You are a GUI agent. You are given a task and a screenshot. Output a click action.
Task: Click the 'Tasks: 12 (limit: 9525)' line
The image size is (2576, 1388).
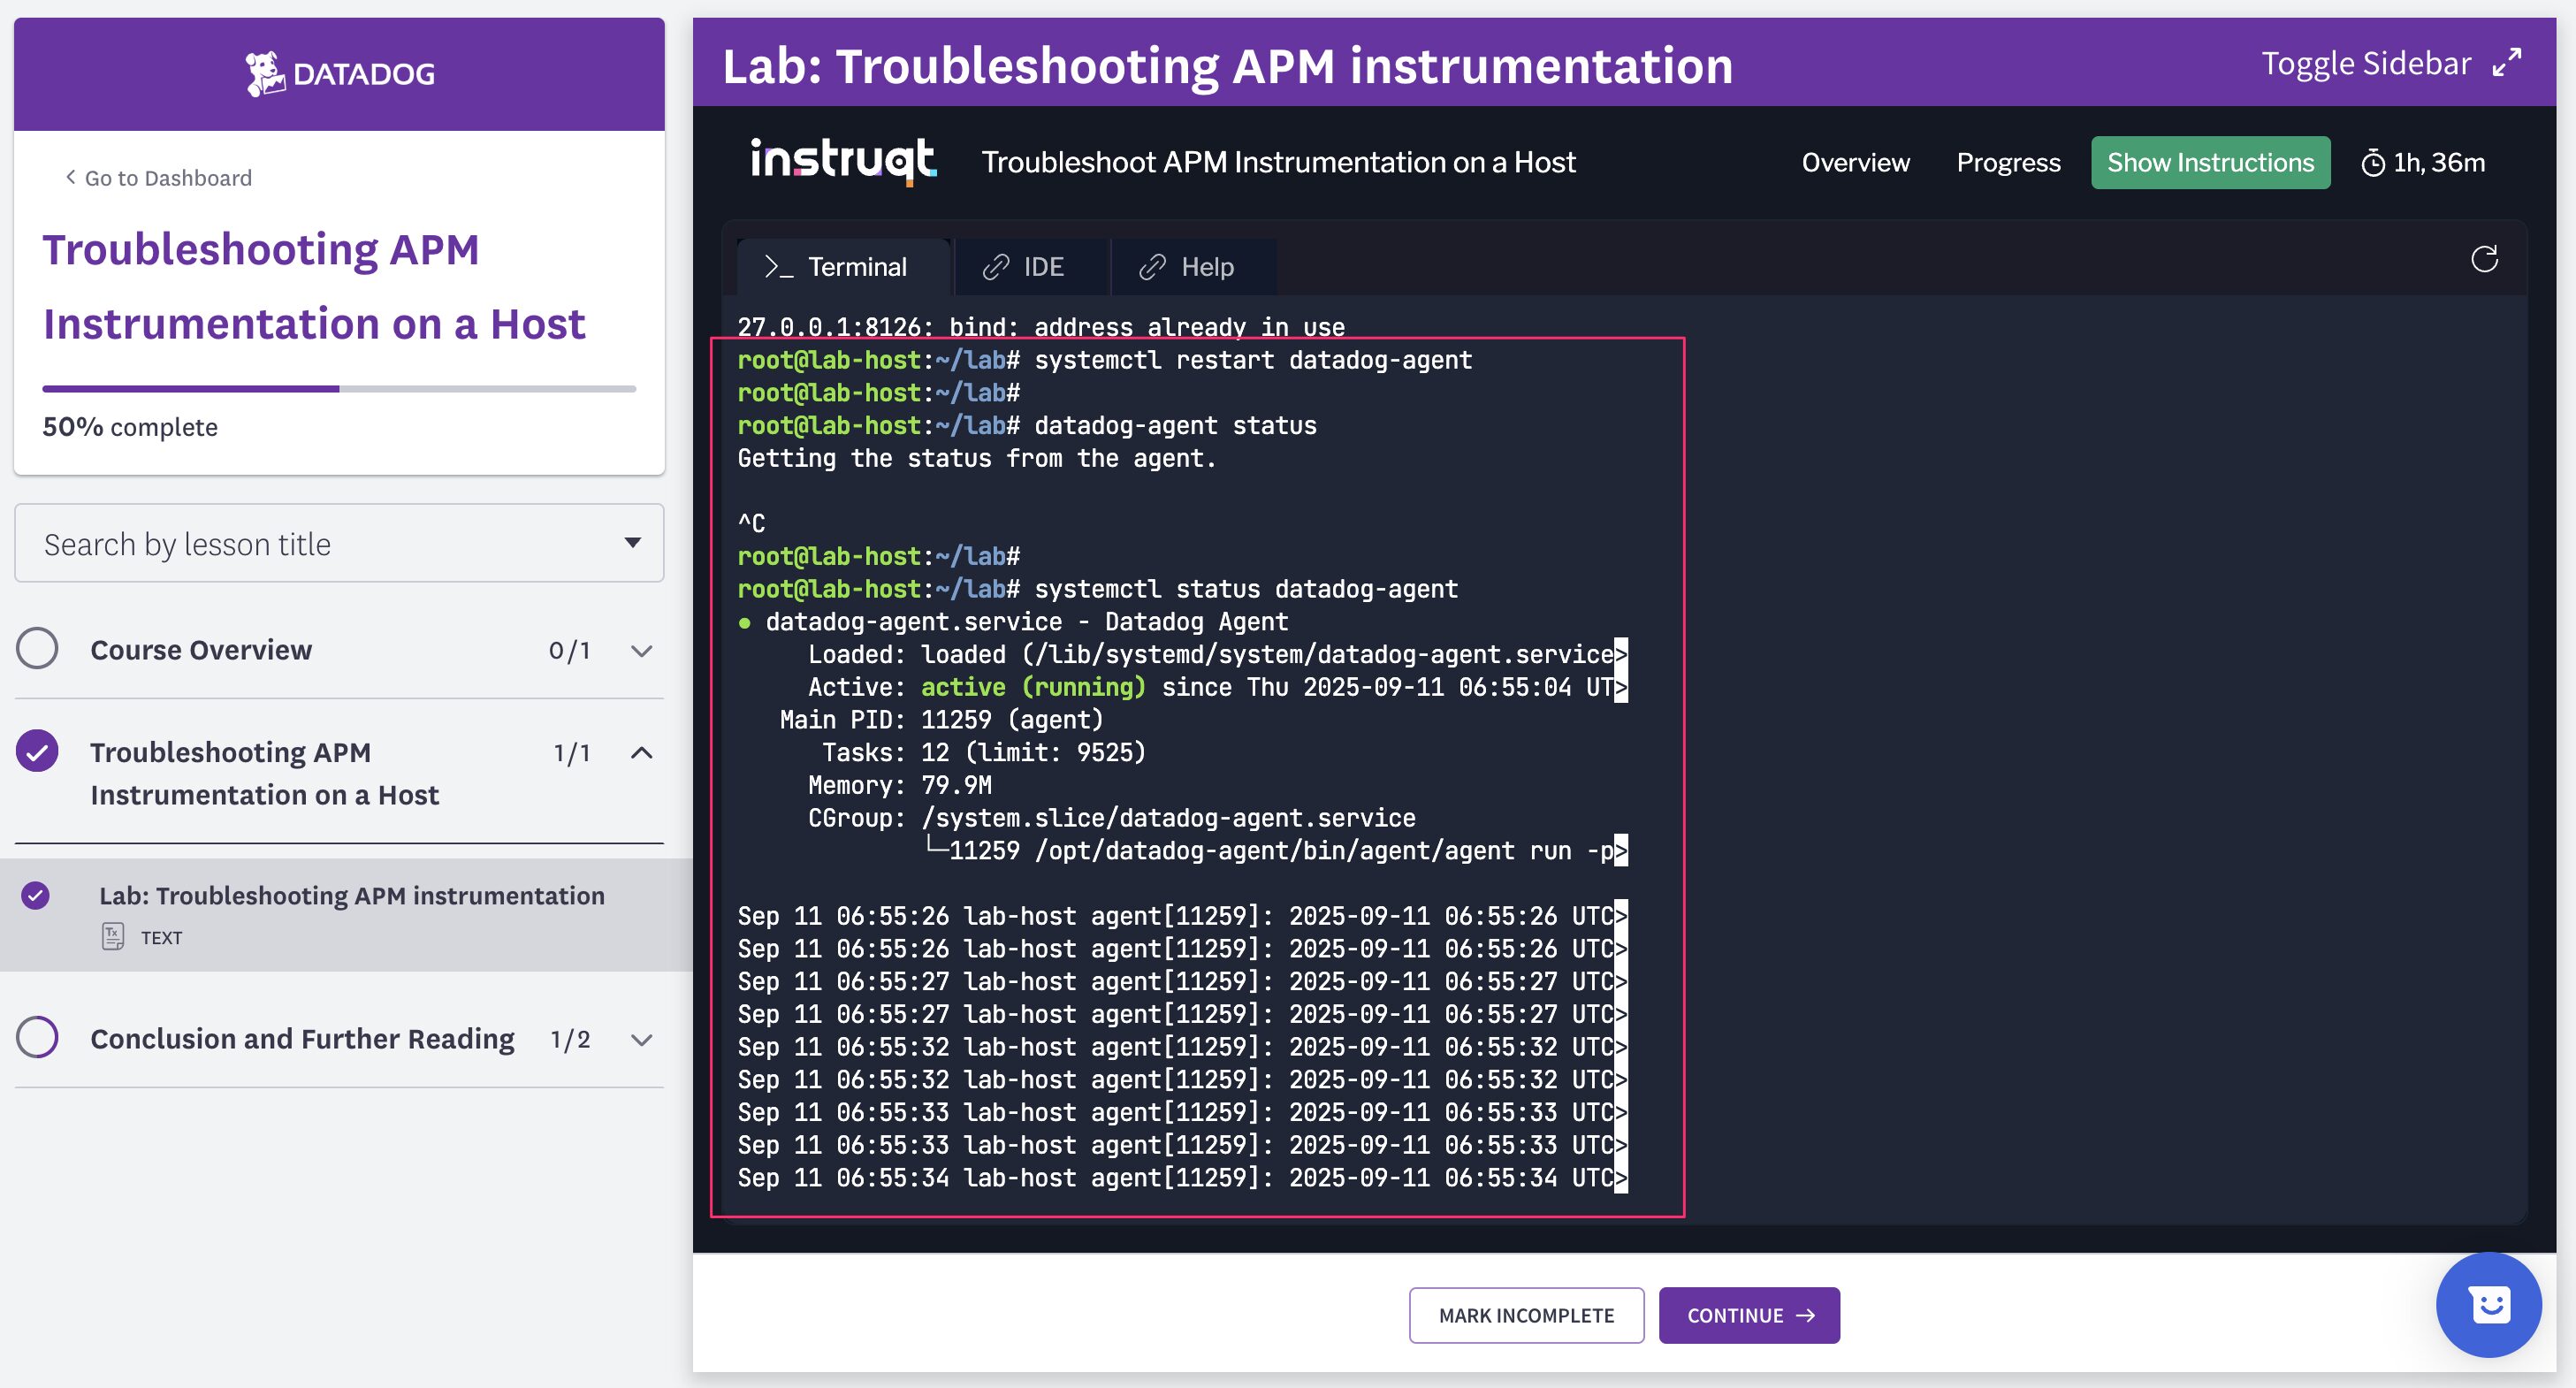coord(984,752)
